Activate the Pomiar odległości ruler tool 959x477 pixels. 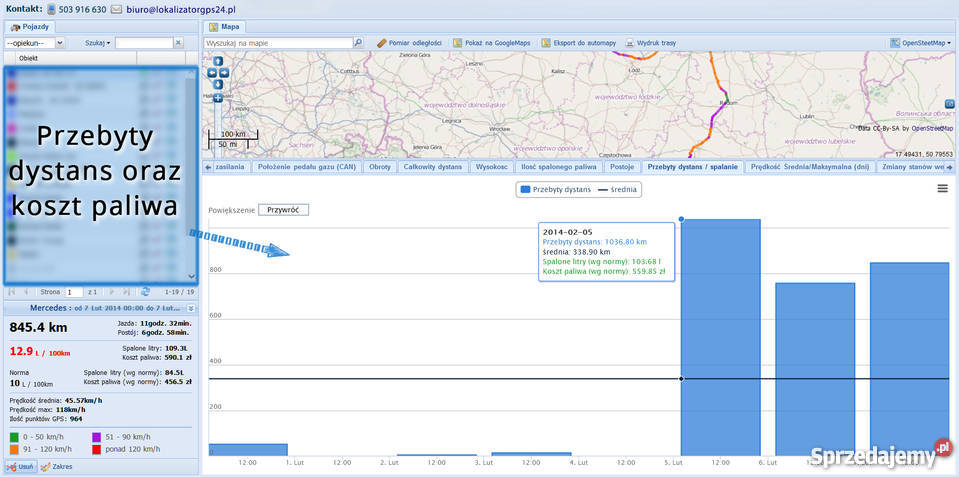[409, 43]
